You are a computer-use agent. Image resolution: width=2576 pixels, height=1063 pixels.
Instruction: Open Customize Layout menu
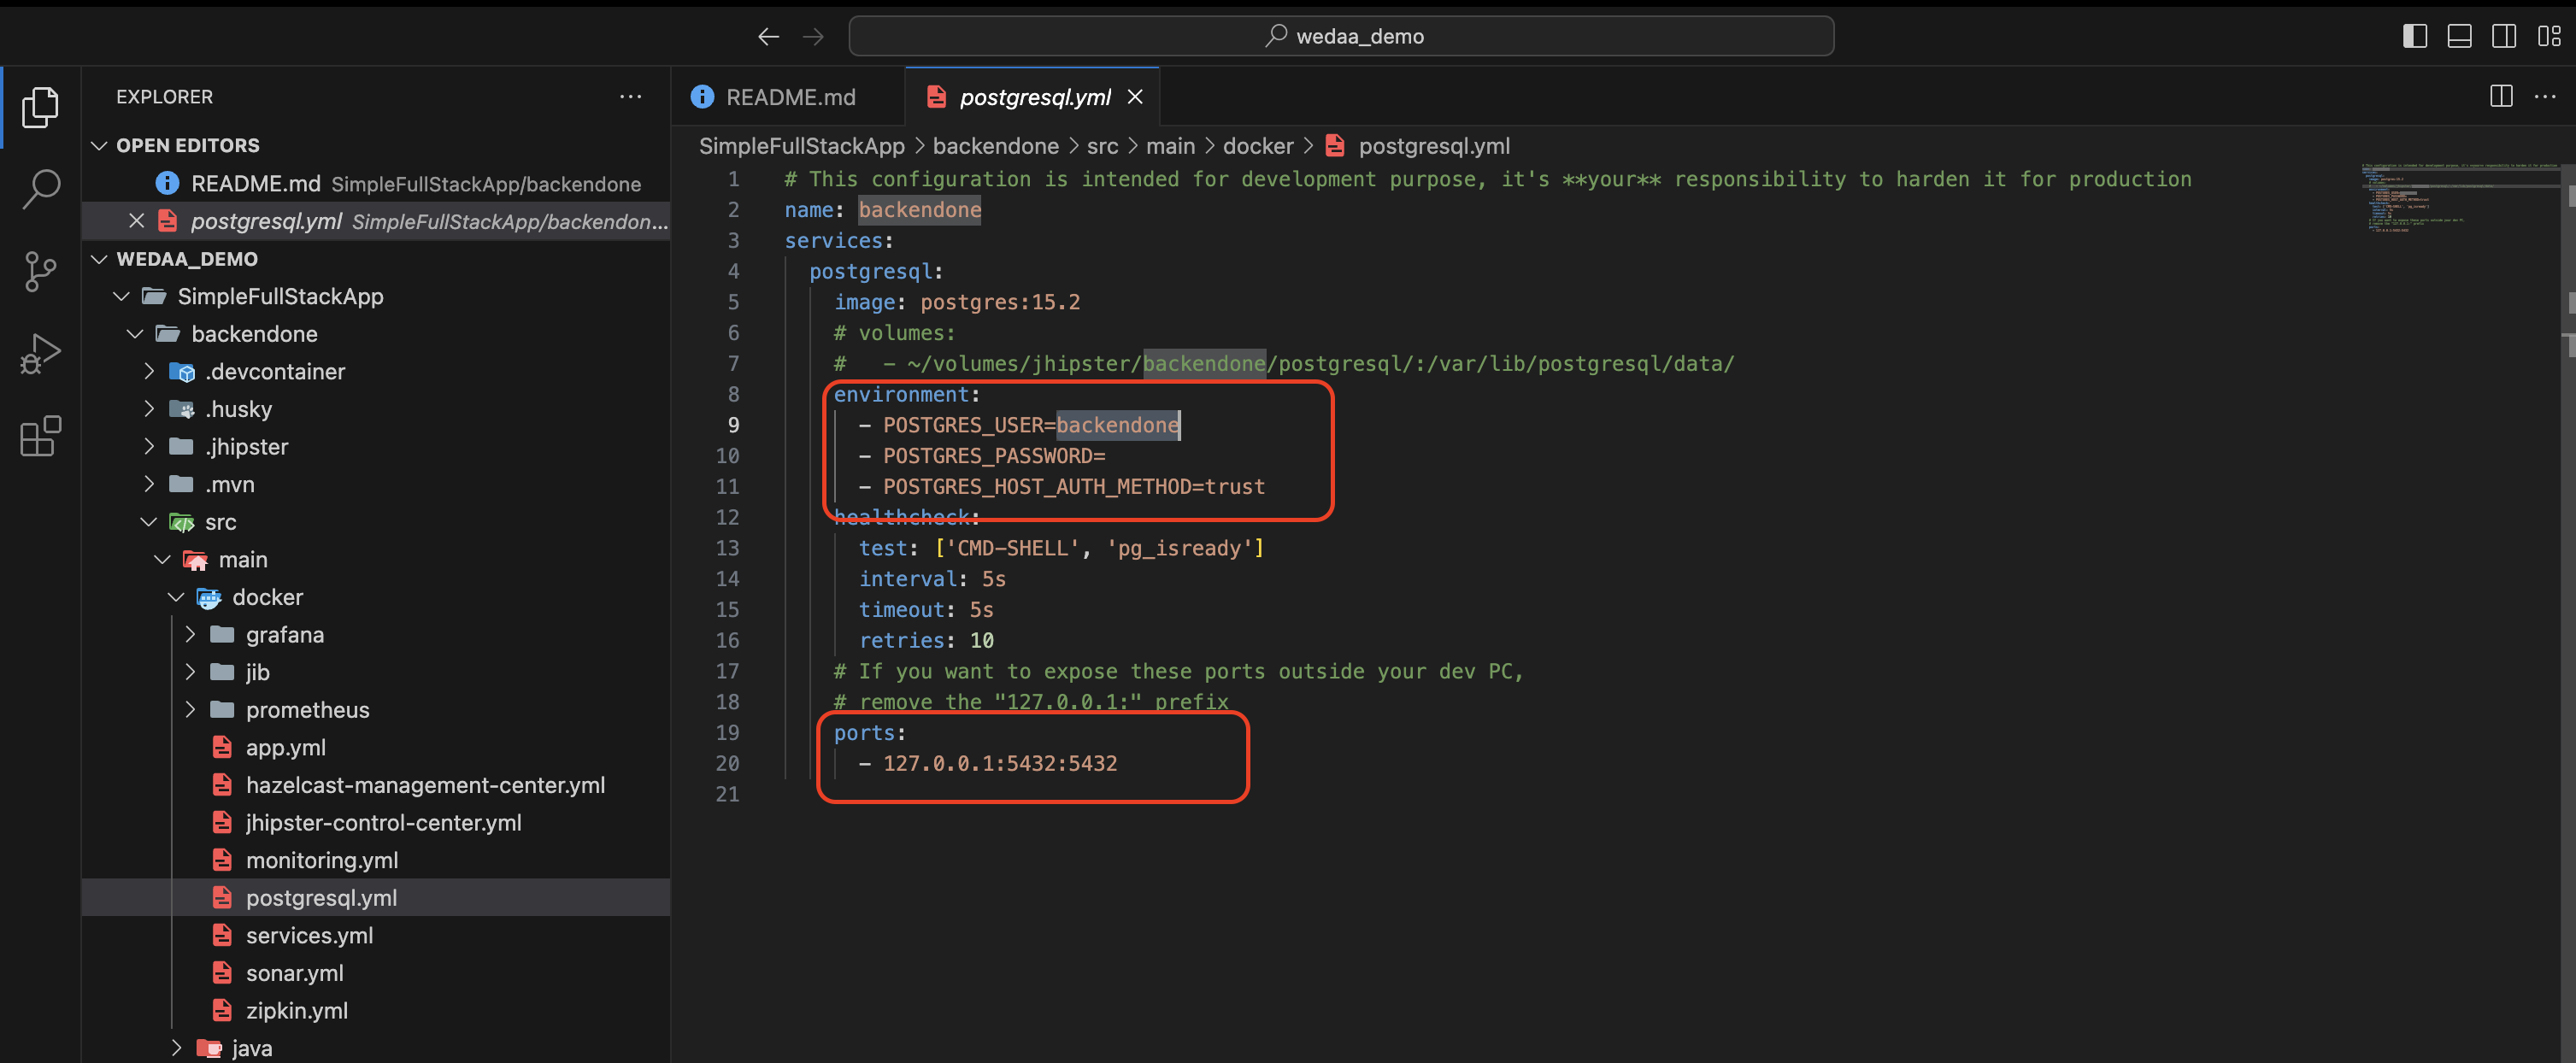[2549, 36]
